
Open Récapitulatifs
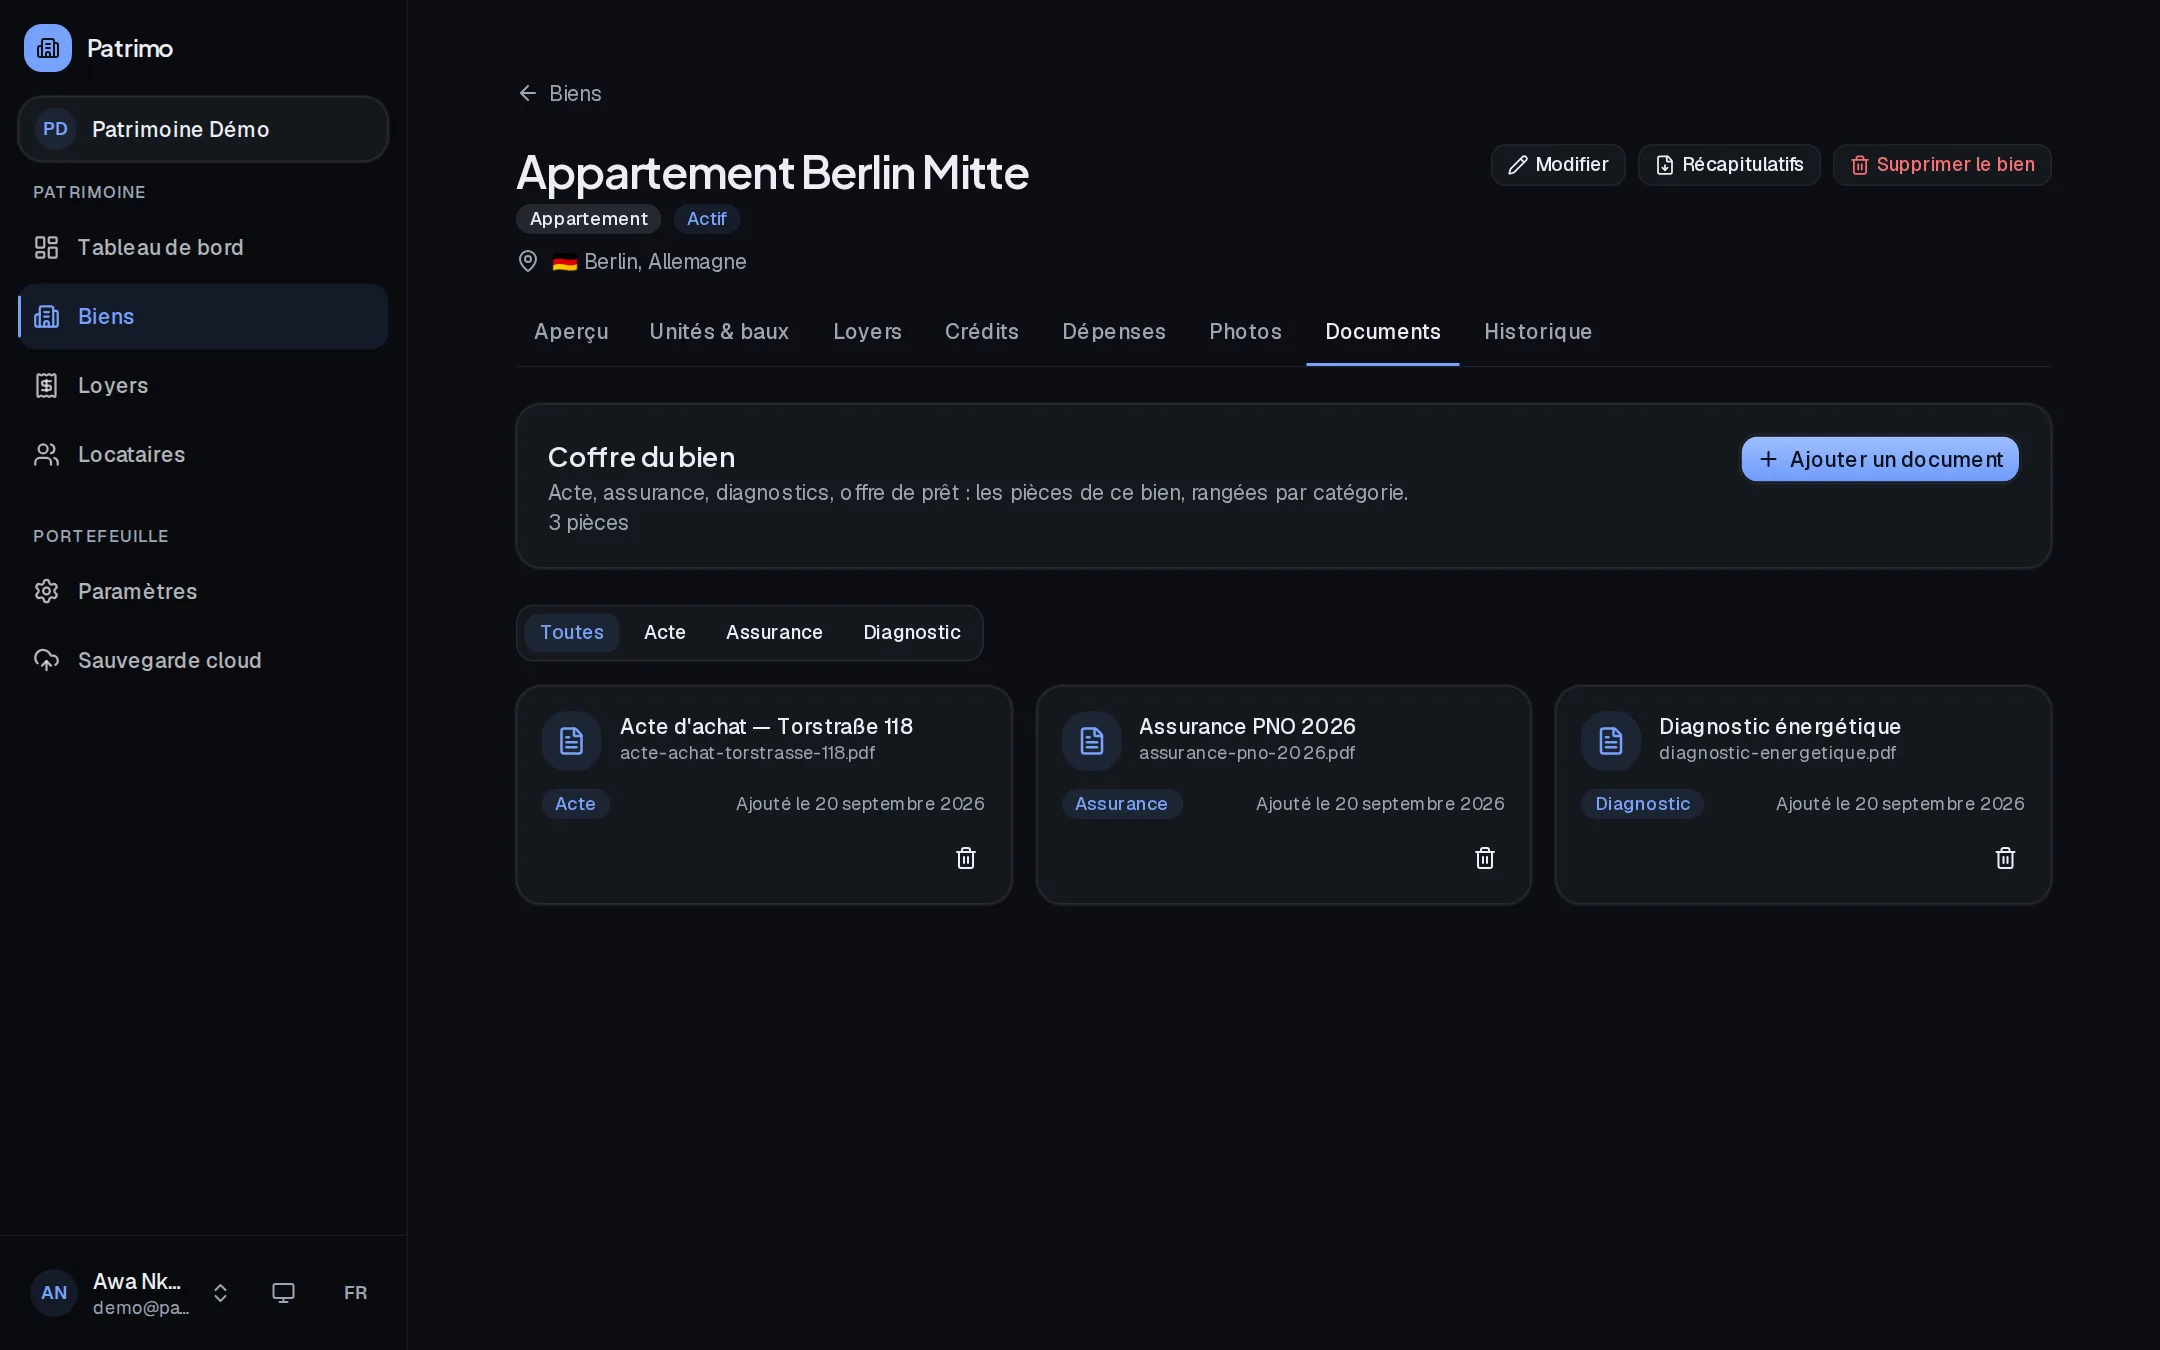(x=1729, y=165)
